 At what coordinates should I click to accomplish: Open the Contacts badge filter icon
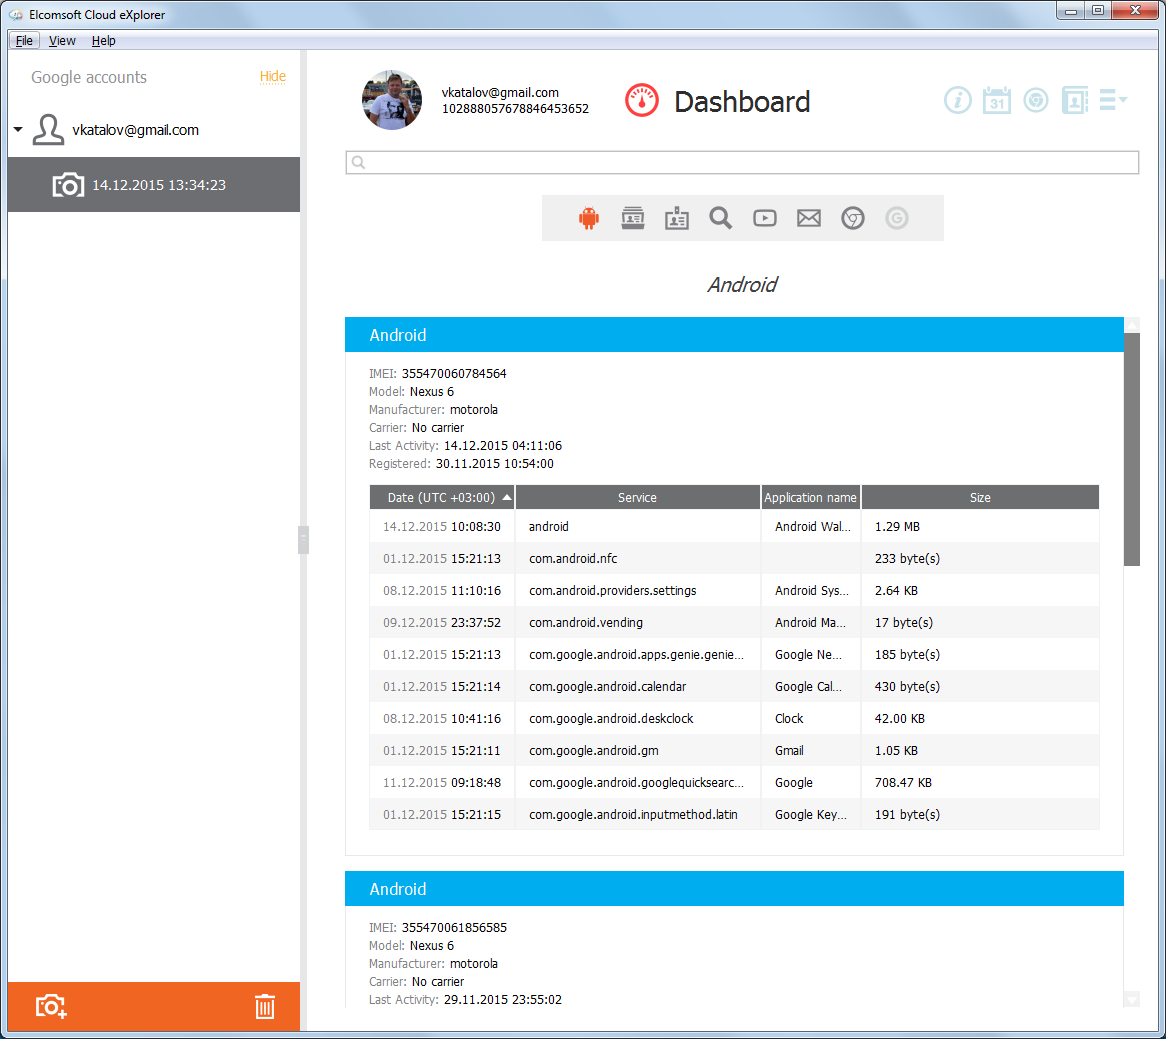point(677,218)
